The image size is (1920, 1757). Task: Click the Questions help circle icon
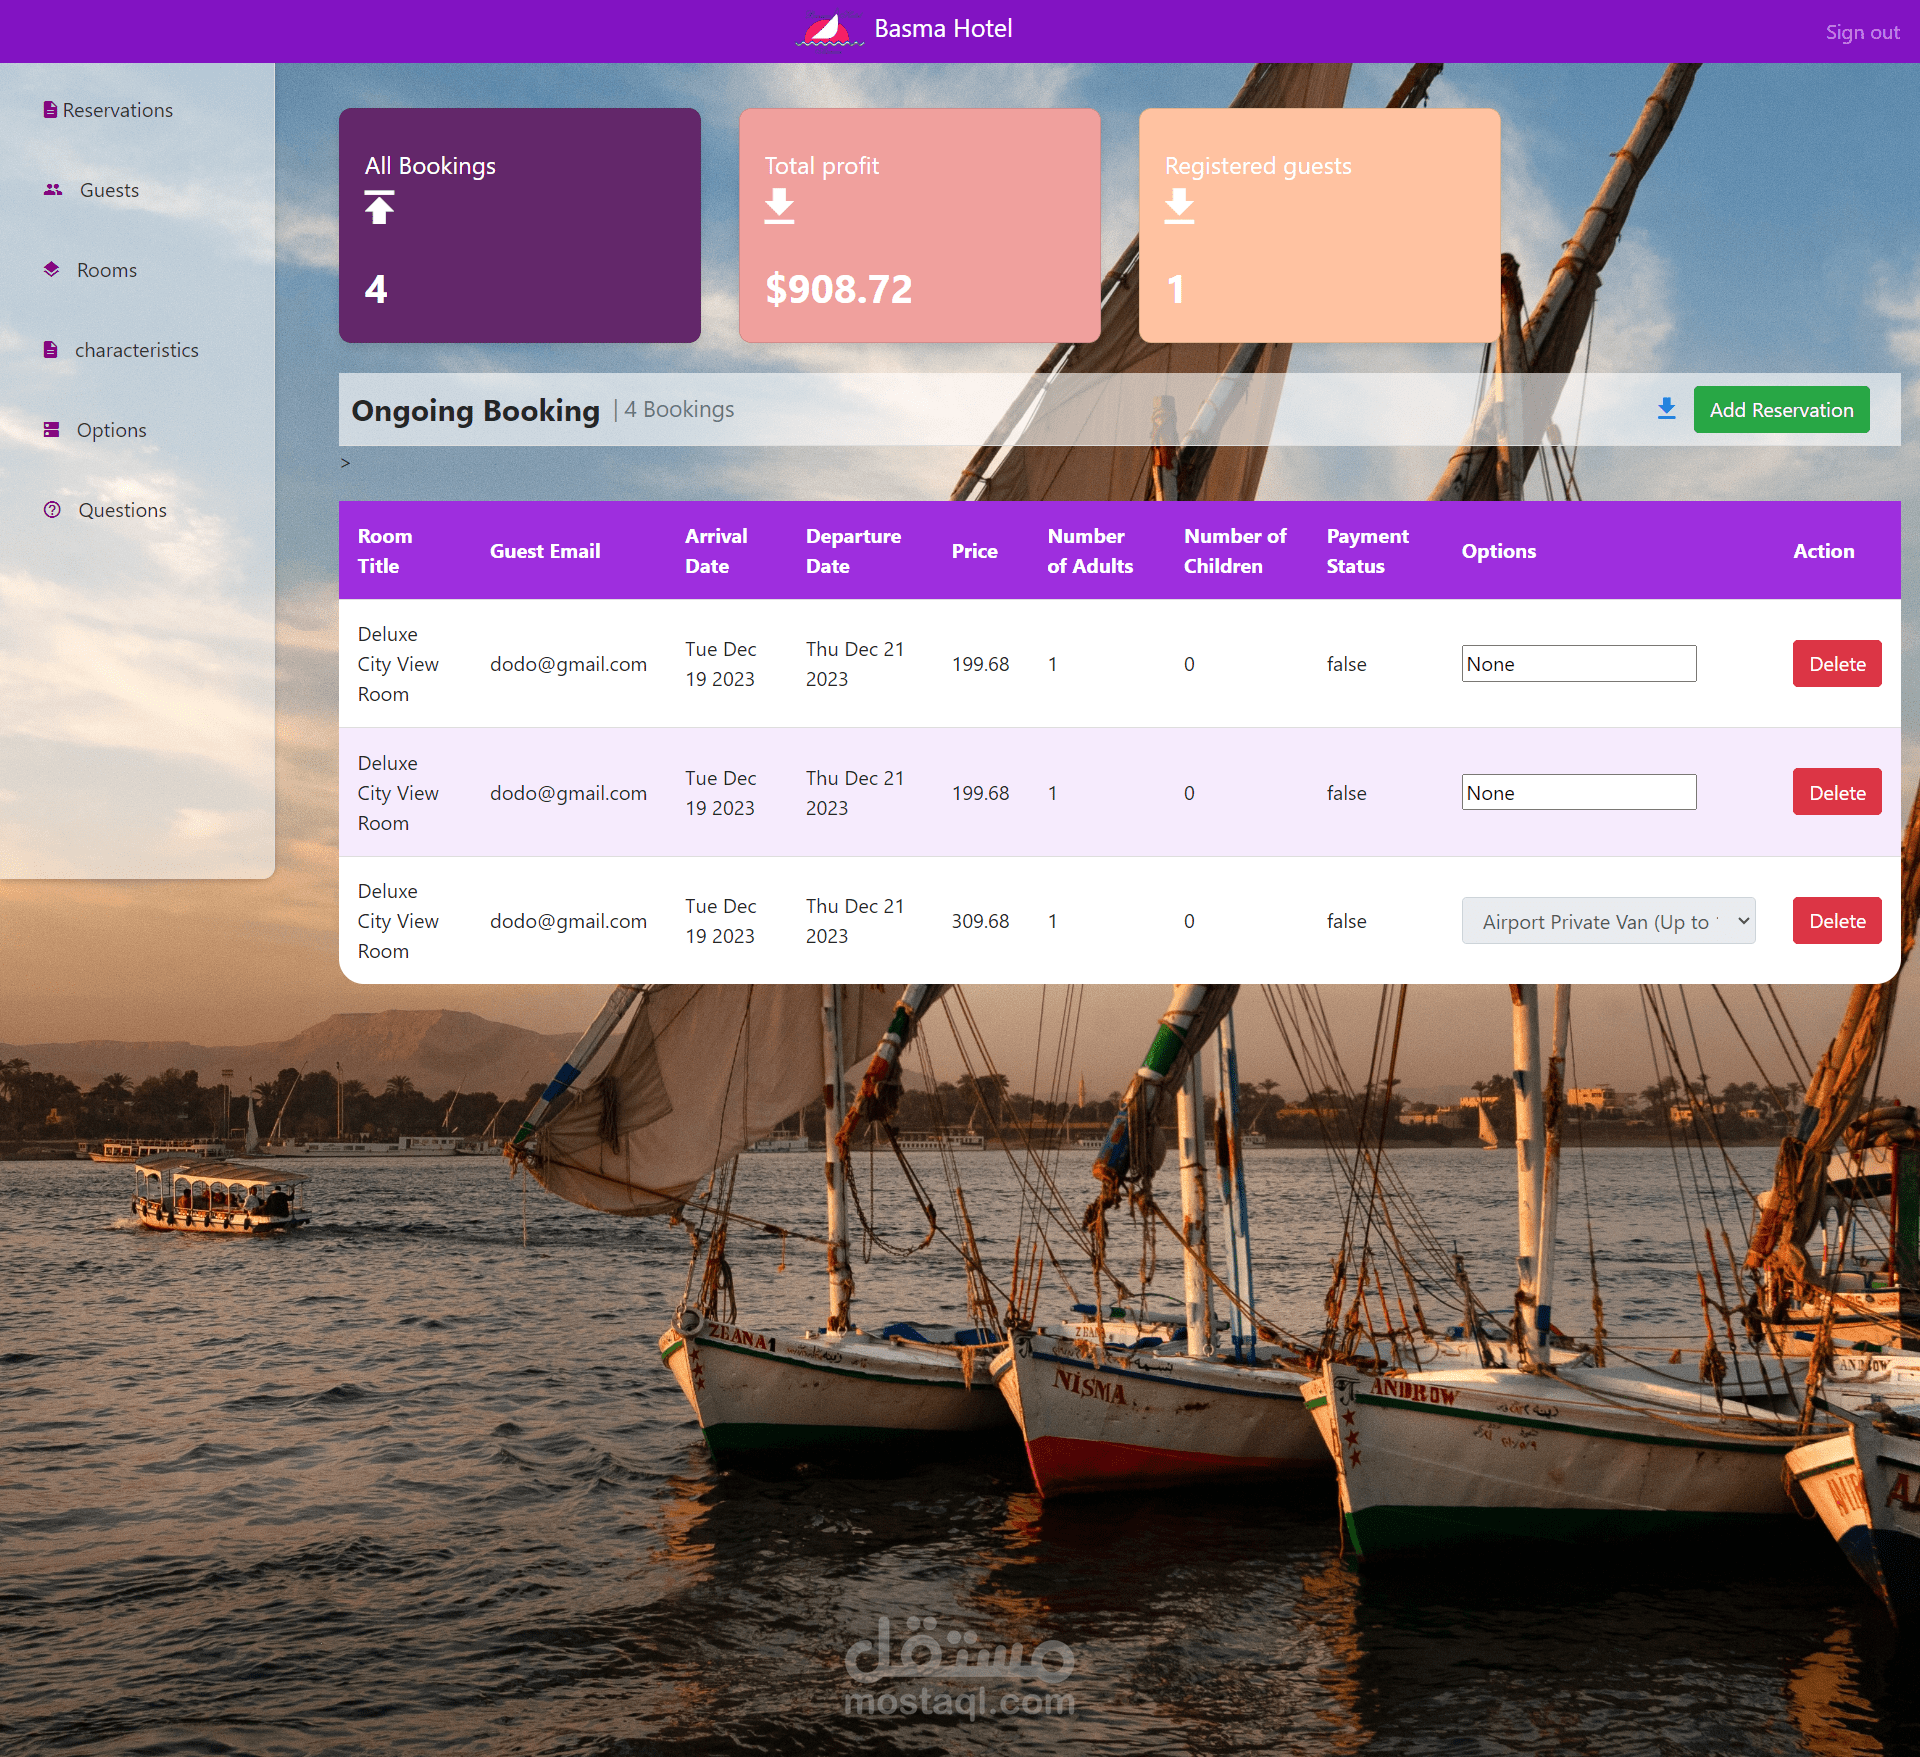click(52, 509)
